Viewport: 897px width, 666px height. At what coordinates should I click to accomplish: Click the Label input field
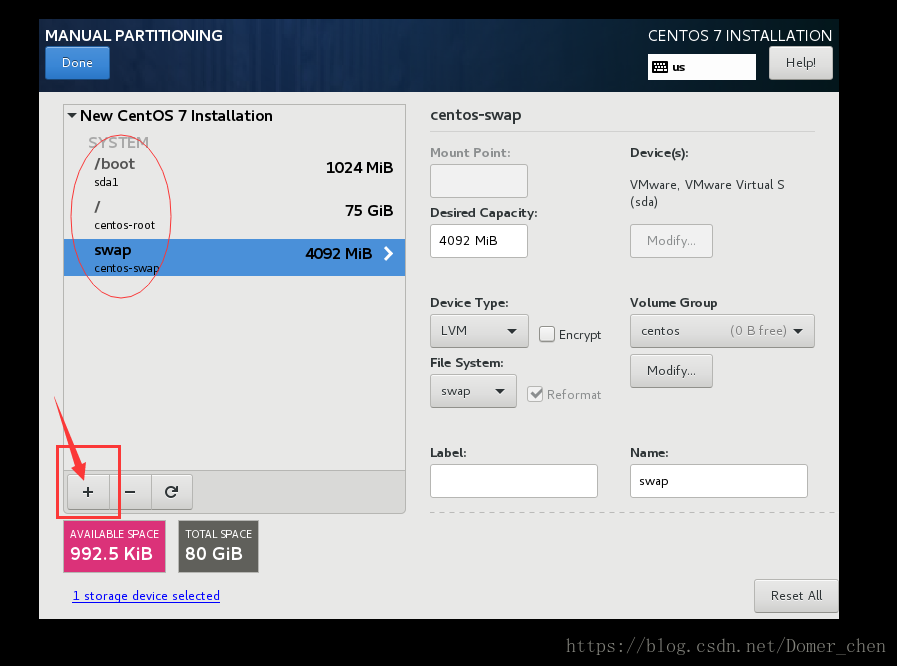[x=514, y=481]
